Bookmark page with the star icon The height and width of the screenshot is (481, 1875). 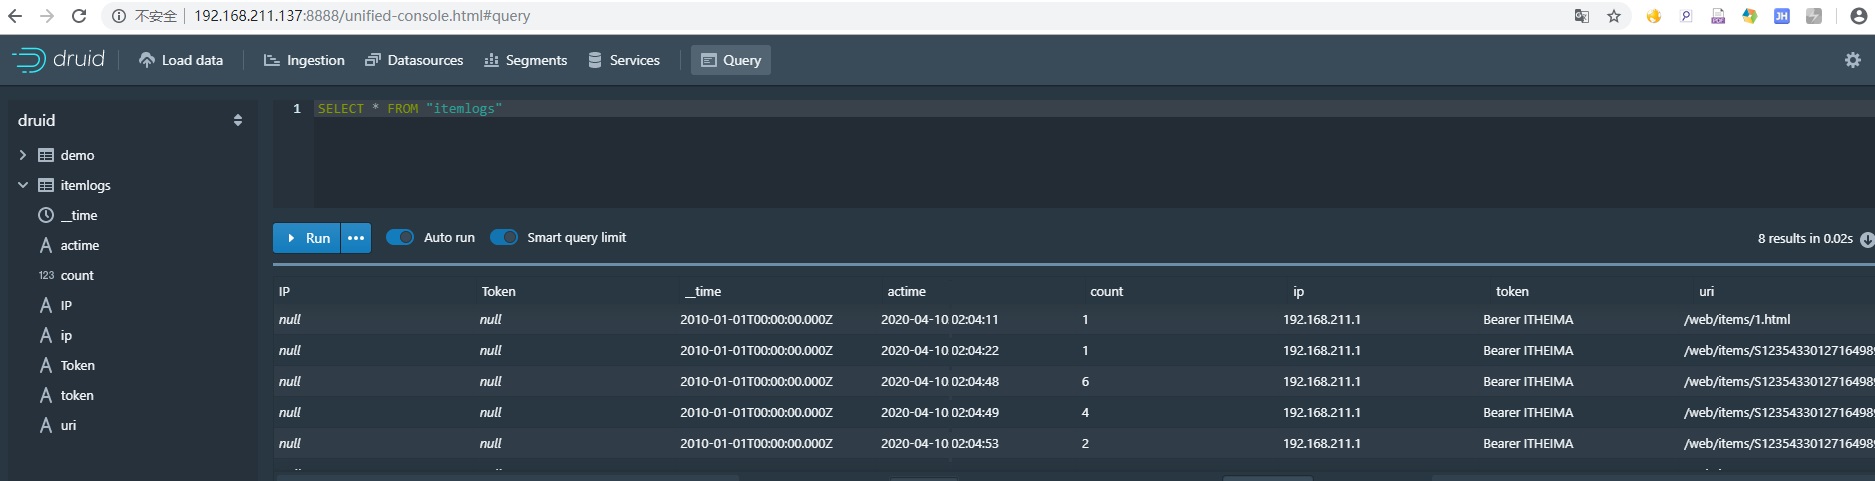[1613, 16]
